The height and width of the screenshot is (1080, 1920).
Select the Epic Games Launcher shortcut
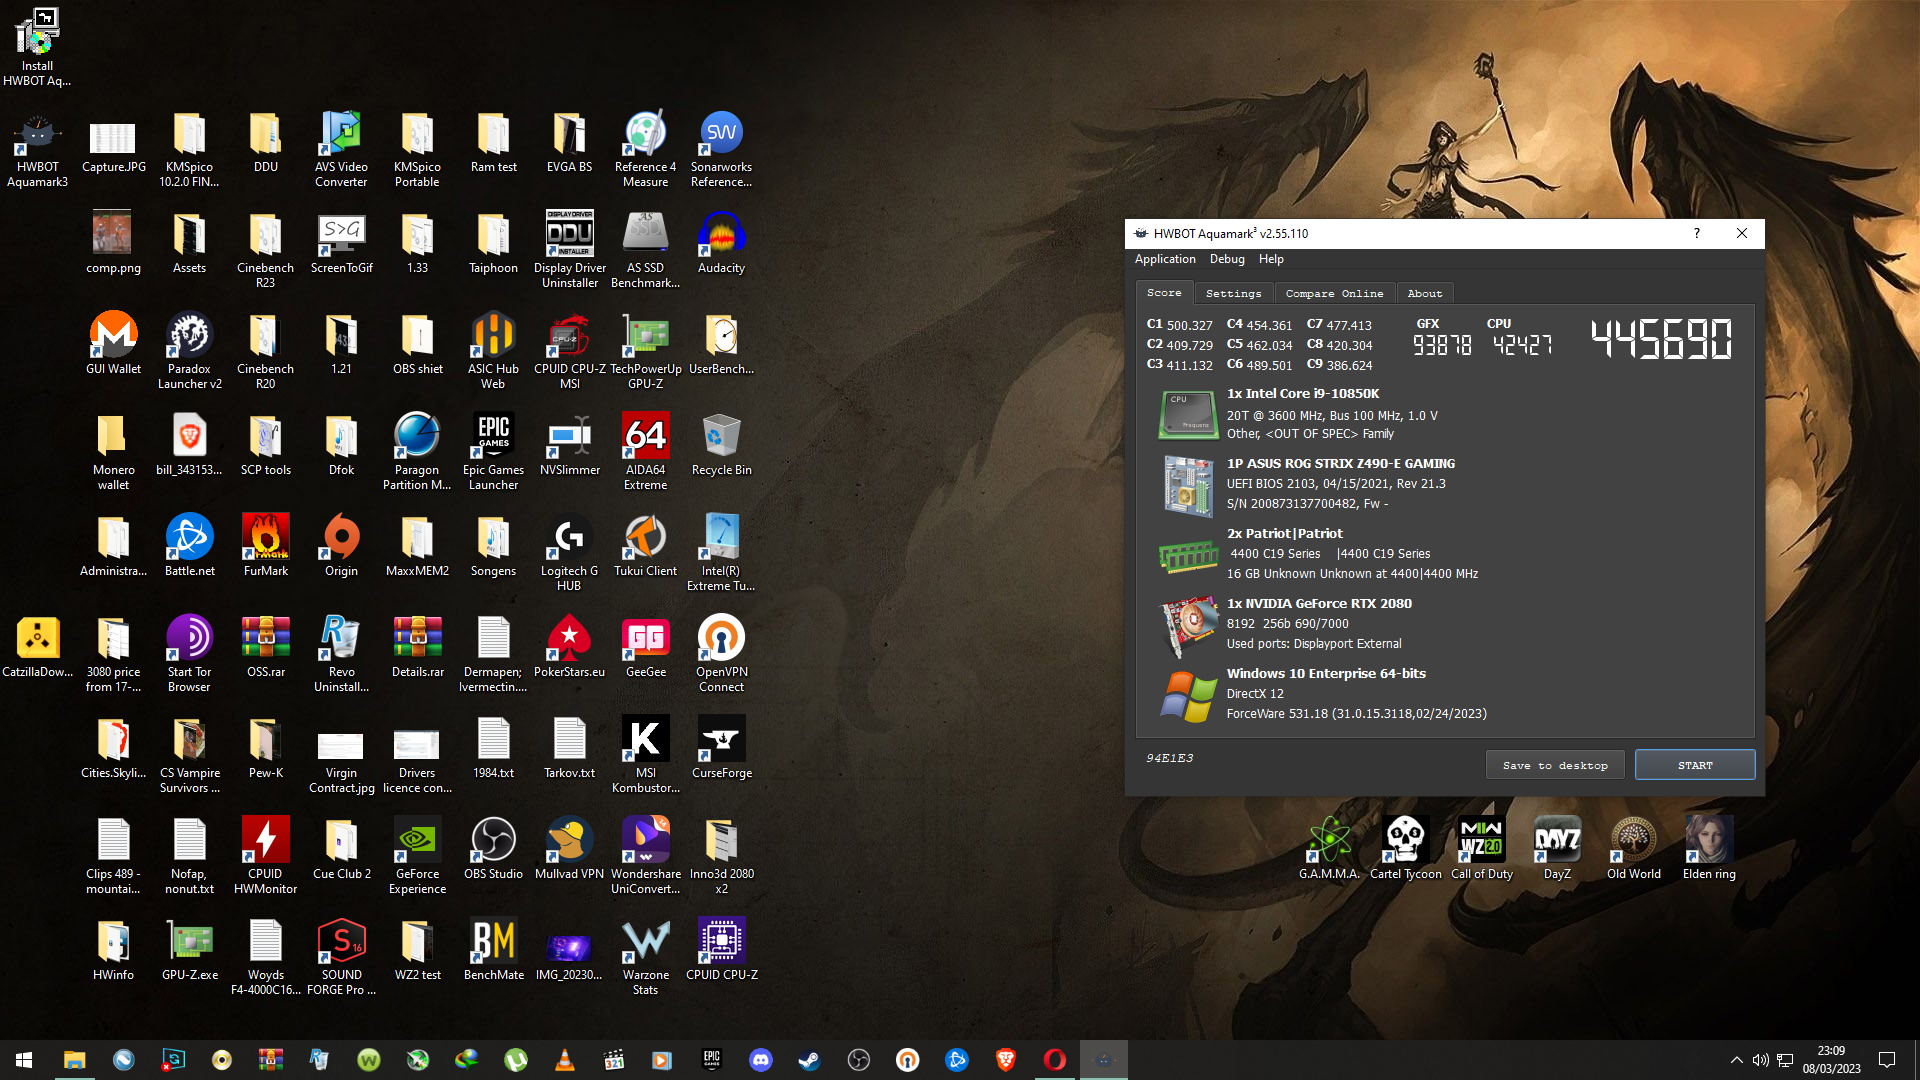pos(493,452)
